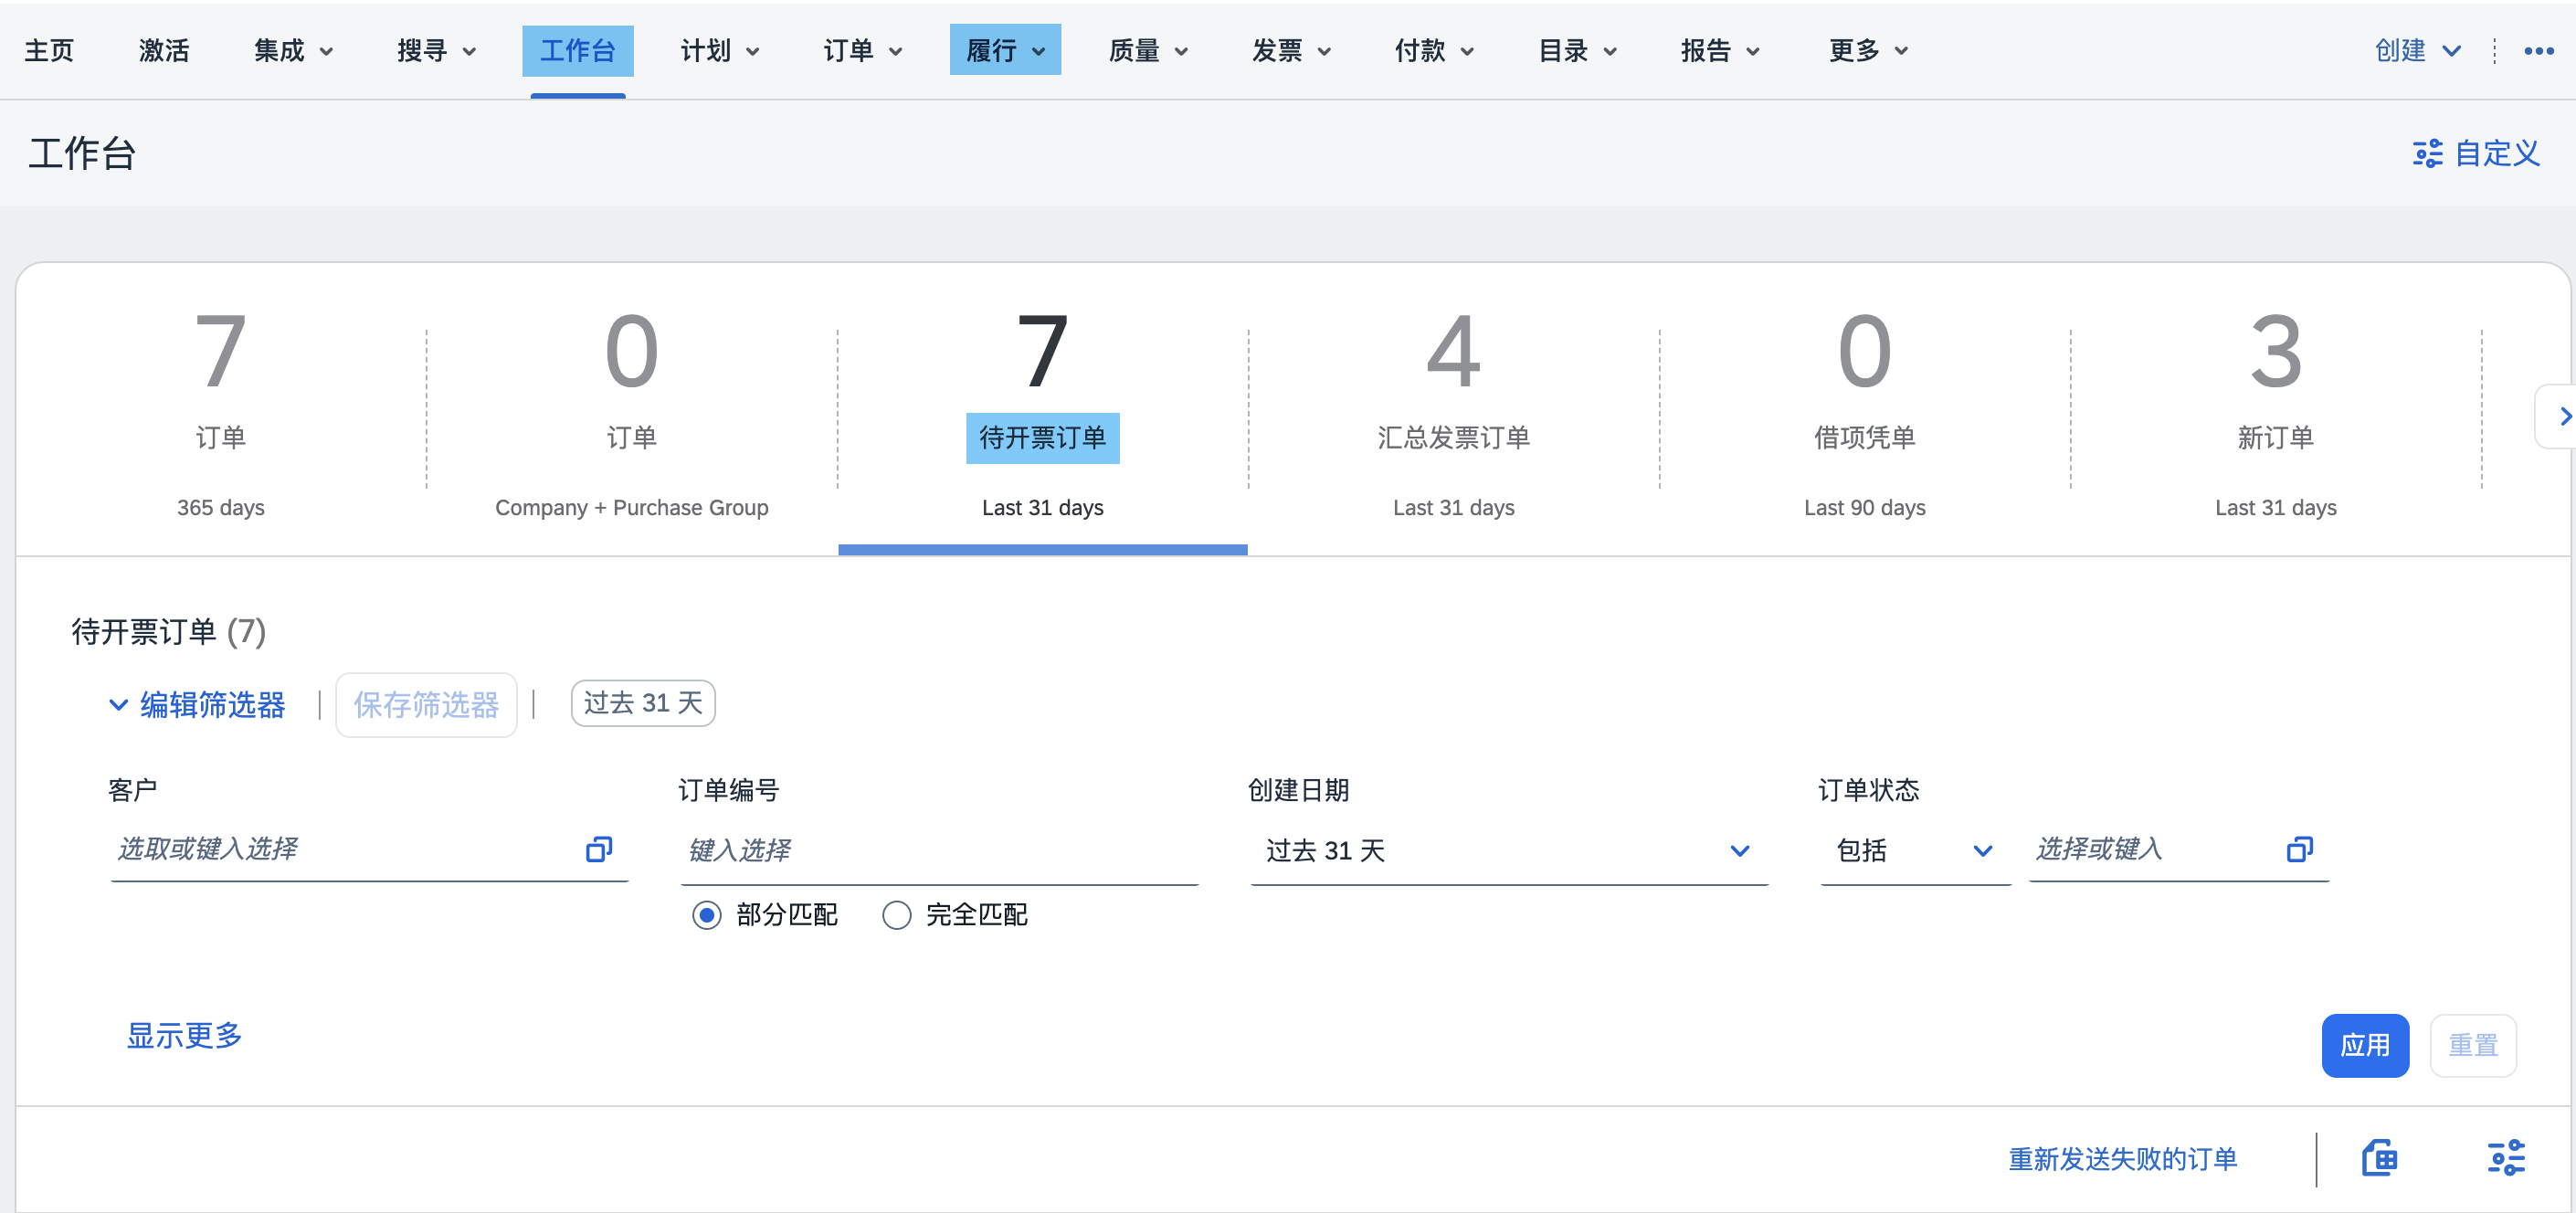Open the 创建日期 dropdown showing 过去 31 天
The width and height of the screenshot is (2576, 1213).
click(1509, 851)
